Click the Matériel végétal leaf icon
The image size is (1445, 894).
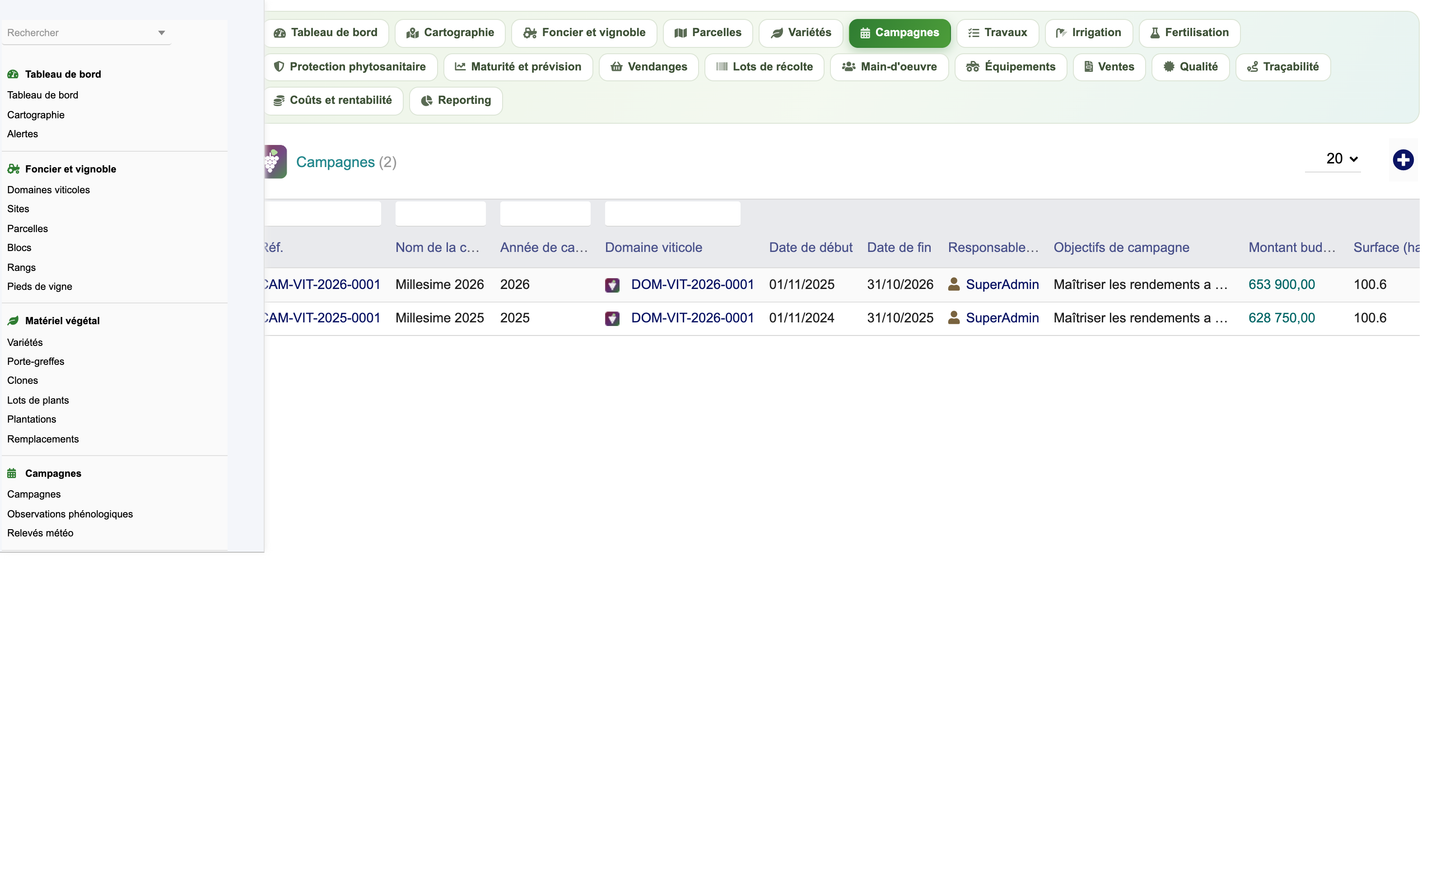tap(13, 321)
